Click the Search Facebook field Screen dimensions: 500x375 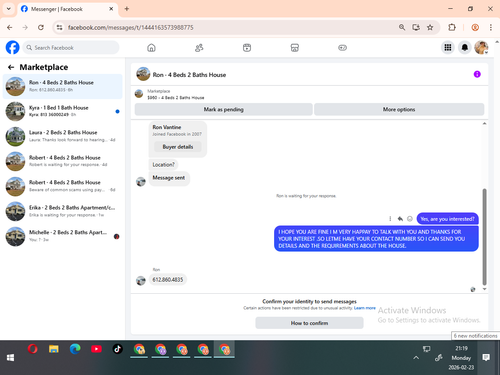pyautogui.click(x=71, y=48)
